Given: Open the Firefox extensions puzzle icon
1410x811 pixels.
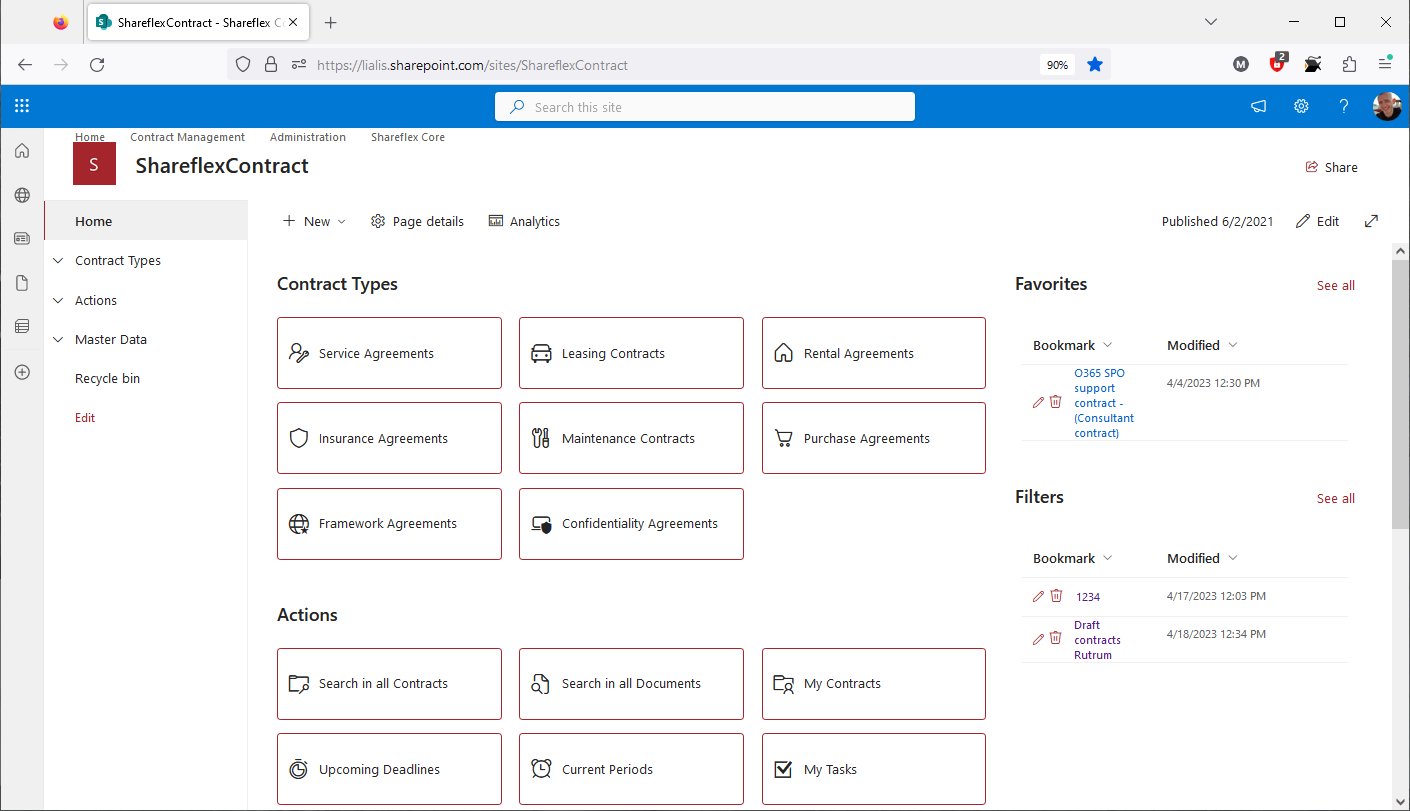Looking at the screenshot, I should (1349, 64).
